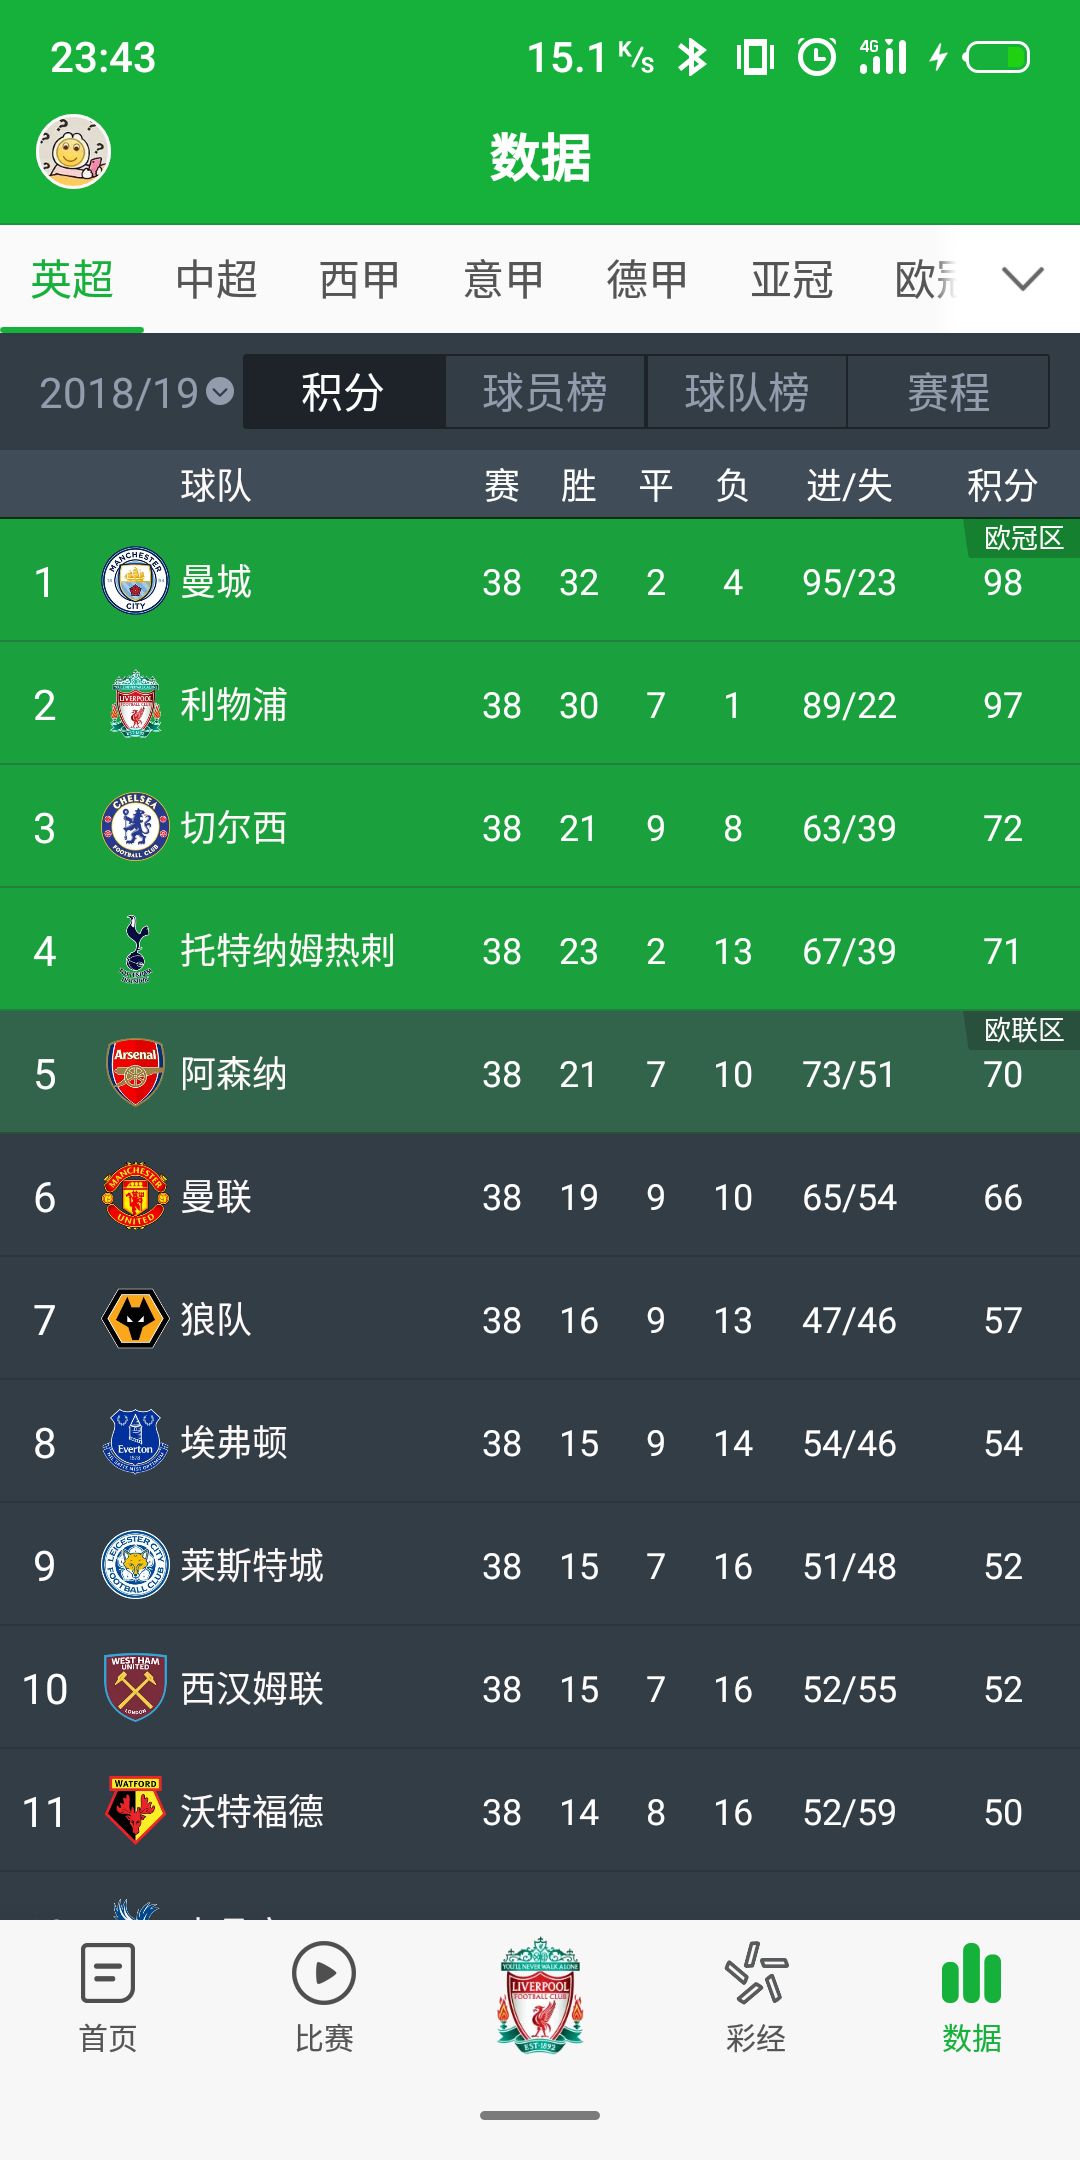The width and height of the screenshot is (1080, 2160).
Task: Expand the league list chevron
Action: tap(1022, 279)
